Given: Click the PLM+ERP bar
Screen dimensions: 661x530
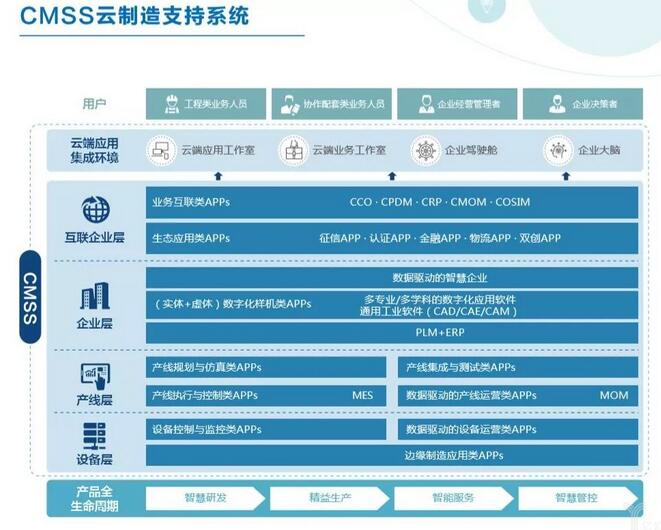Looking at the screenshot, I should tap(392, 333).
